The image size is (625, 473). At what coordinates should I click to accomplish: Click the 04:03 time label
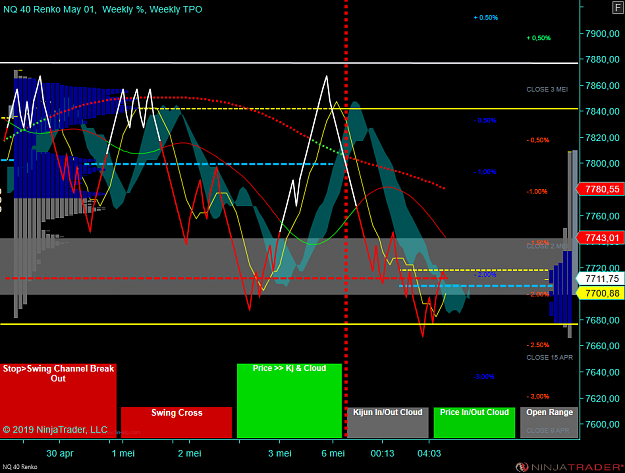click(x=429, y=453)
